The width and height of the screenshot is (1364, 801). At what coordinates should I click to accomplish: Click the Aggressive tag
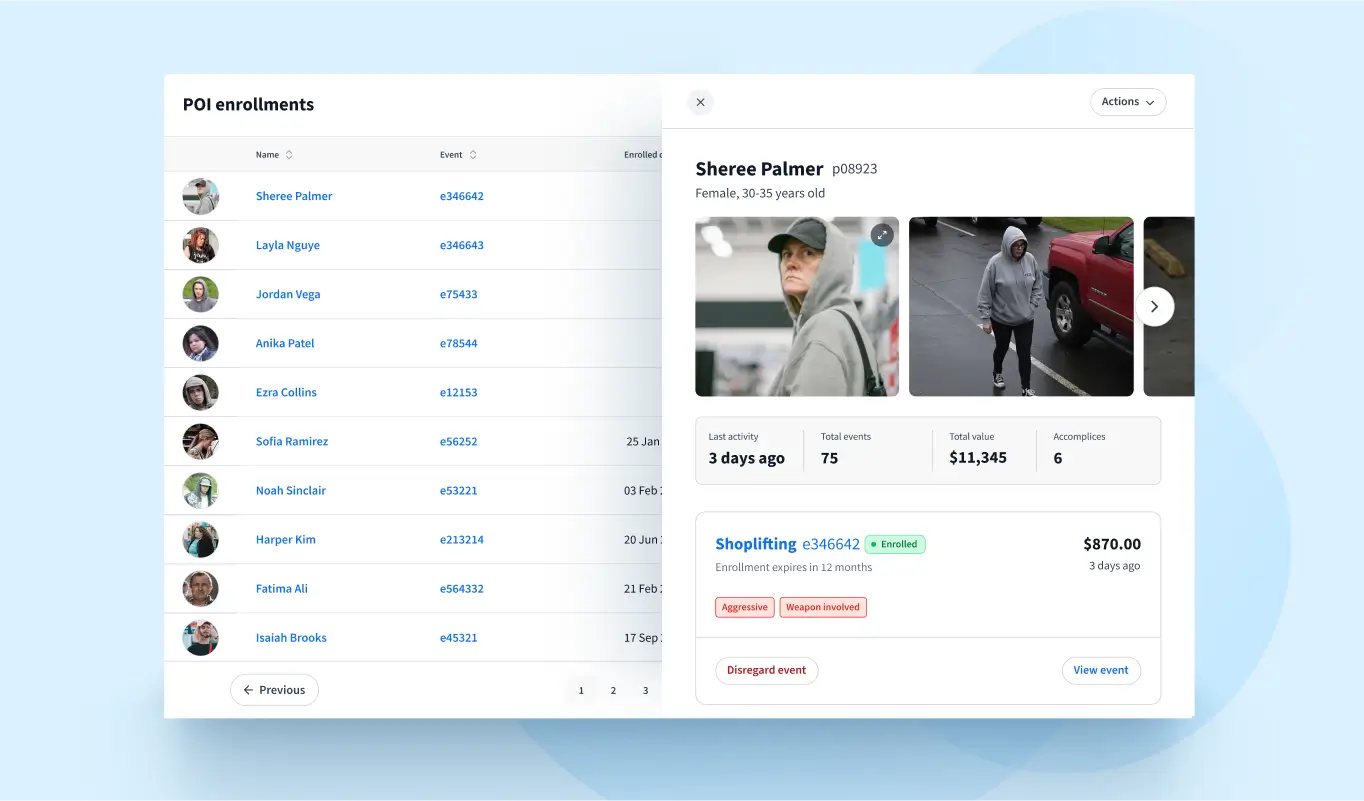click(x=745, y=607)
